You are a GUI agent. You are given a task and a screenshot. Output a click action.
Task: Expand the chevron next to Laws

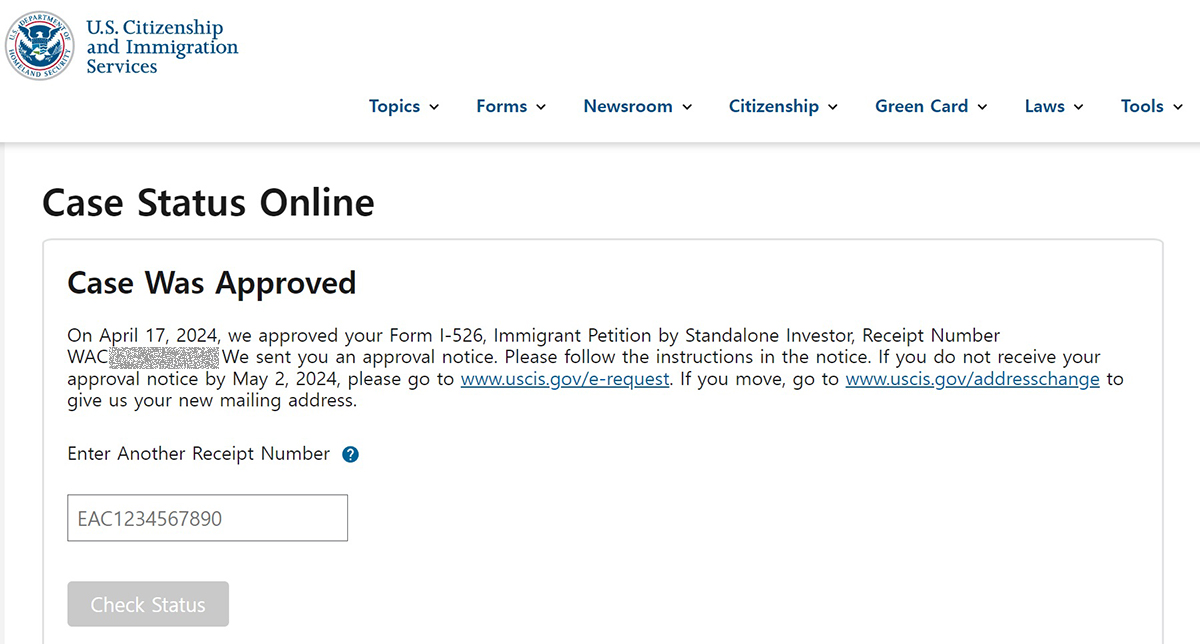(1078, 107)
